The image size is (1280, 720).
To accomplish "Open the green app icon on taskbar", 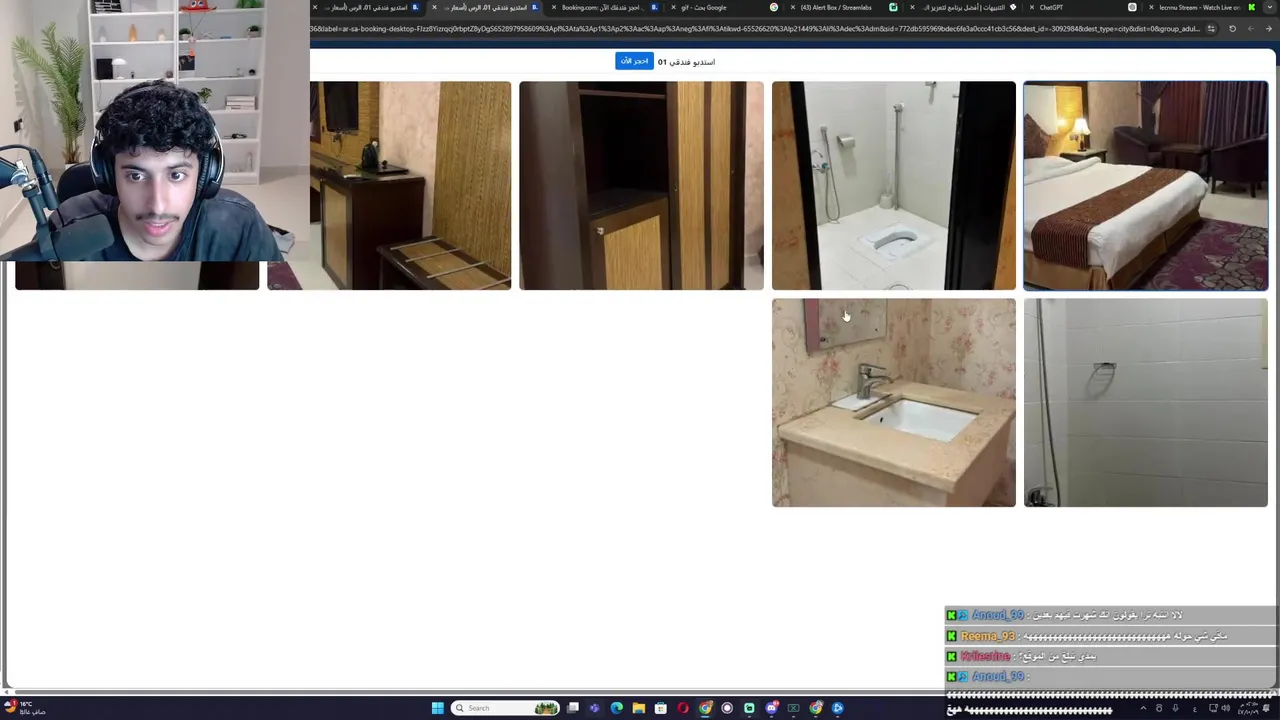I will click(749, 708).
